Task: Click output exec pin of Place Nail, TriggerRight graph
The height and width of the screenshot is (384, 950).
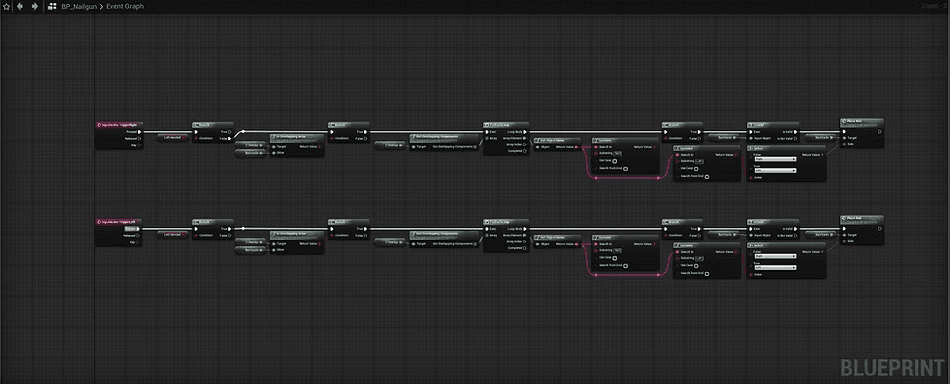Action: [x=880, y=132]
